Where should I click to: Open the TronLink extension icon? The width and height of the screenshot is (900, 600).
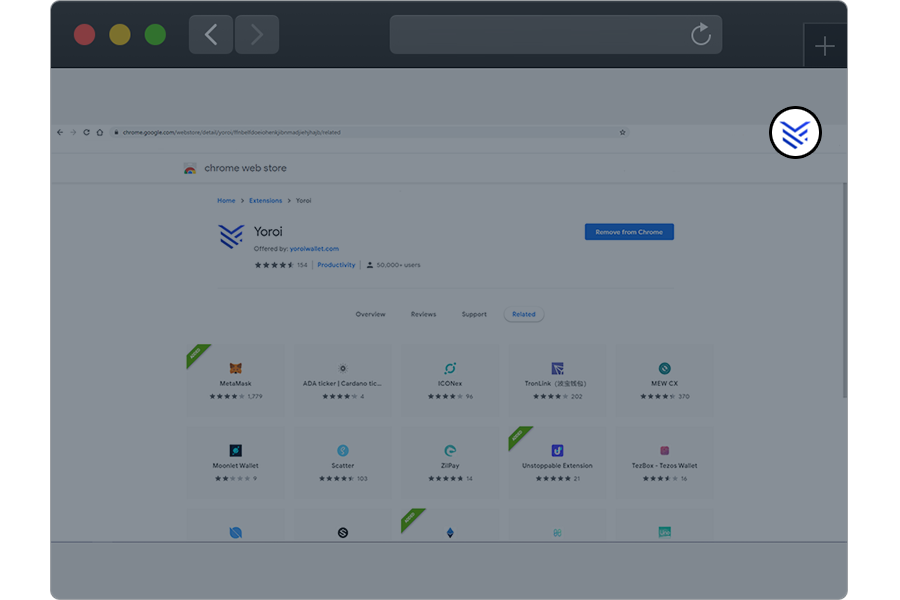click(557, 368)
